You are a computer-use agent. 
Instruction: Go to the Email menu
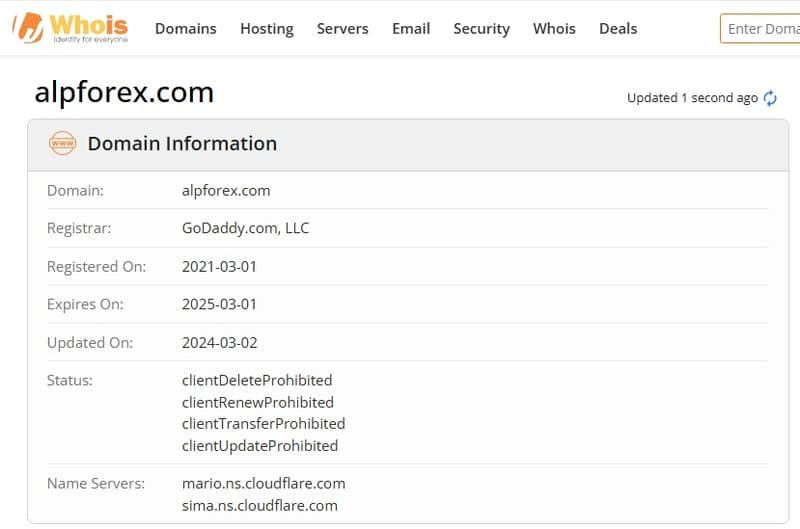[411, 28]
